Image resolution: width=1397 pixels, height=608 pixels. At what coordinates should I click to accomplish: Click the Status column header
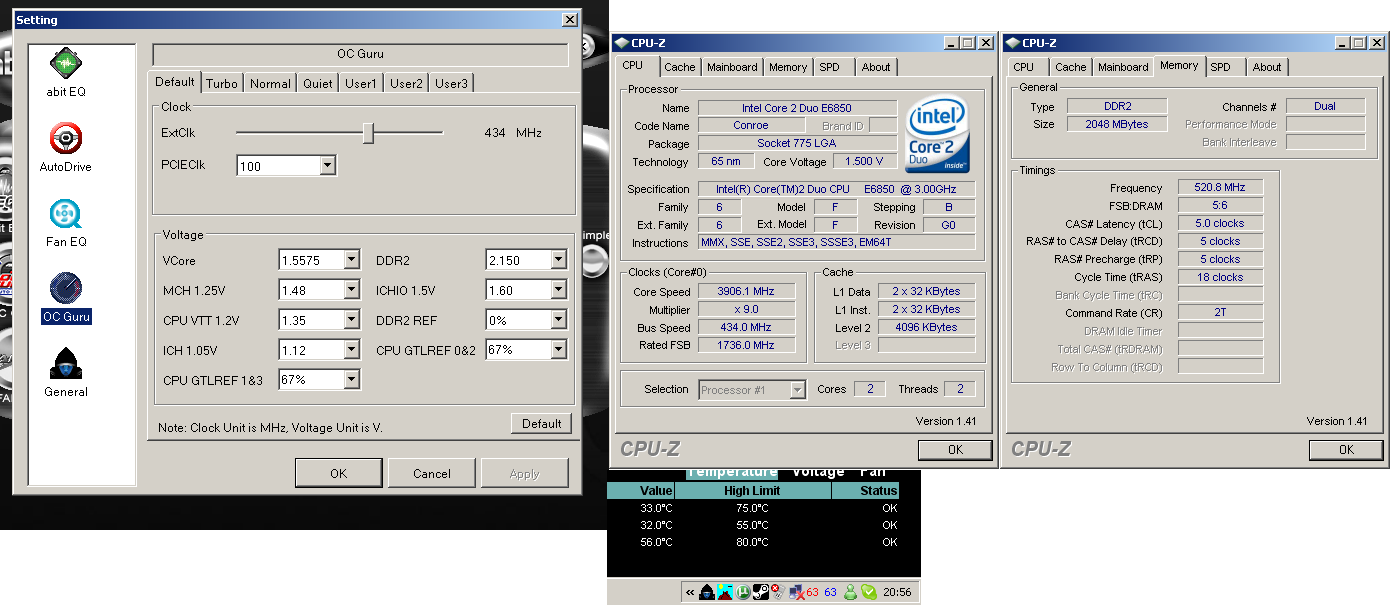point(866,491)
